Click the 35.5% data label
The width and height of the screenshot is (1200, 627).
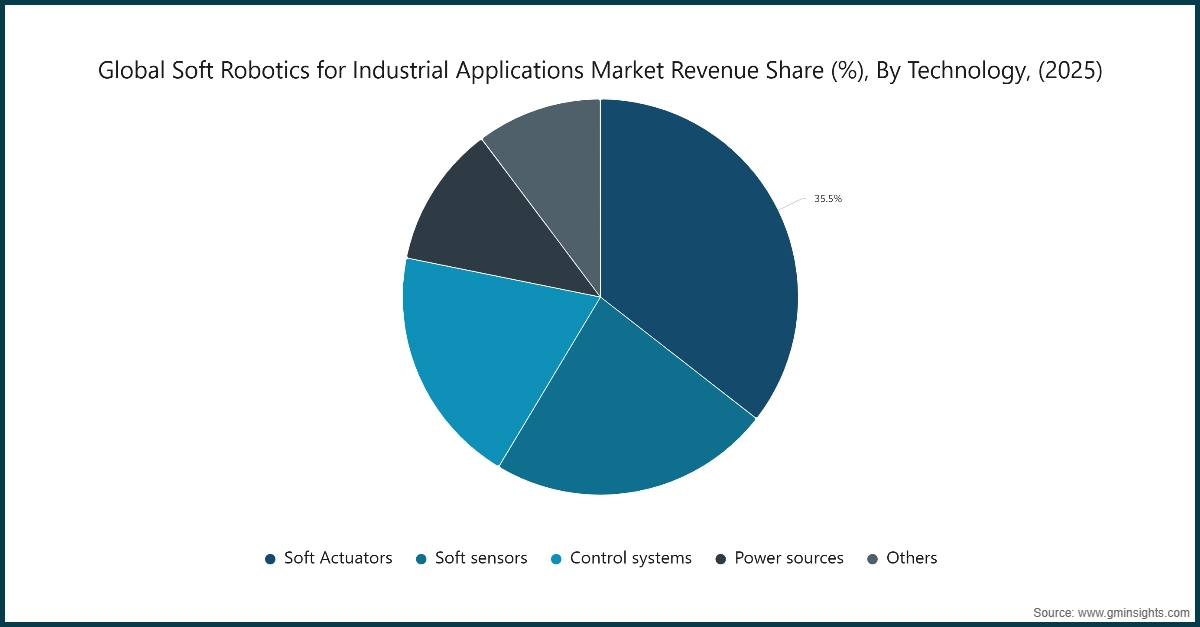point(827,198)
